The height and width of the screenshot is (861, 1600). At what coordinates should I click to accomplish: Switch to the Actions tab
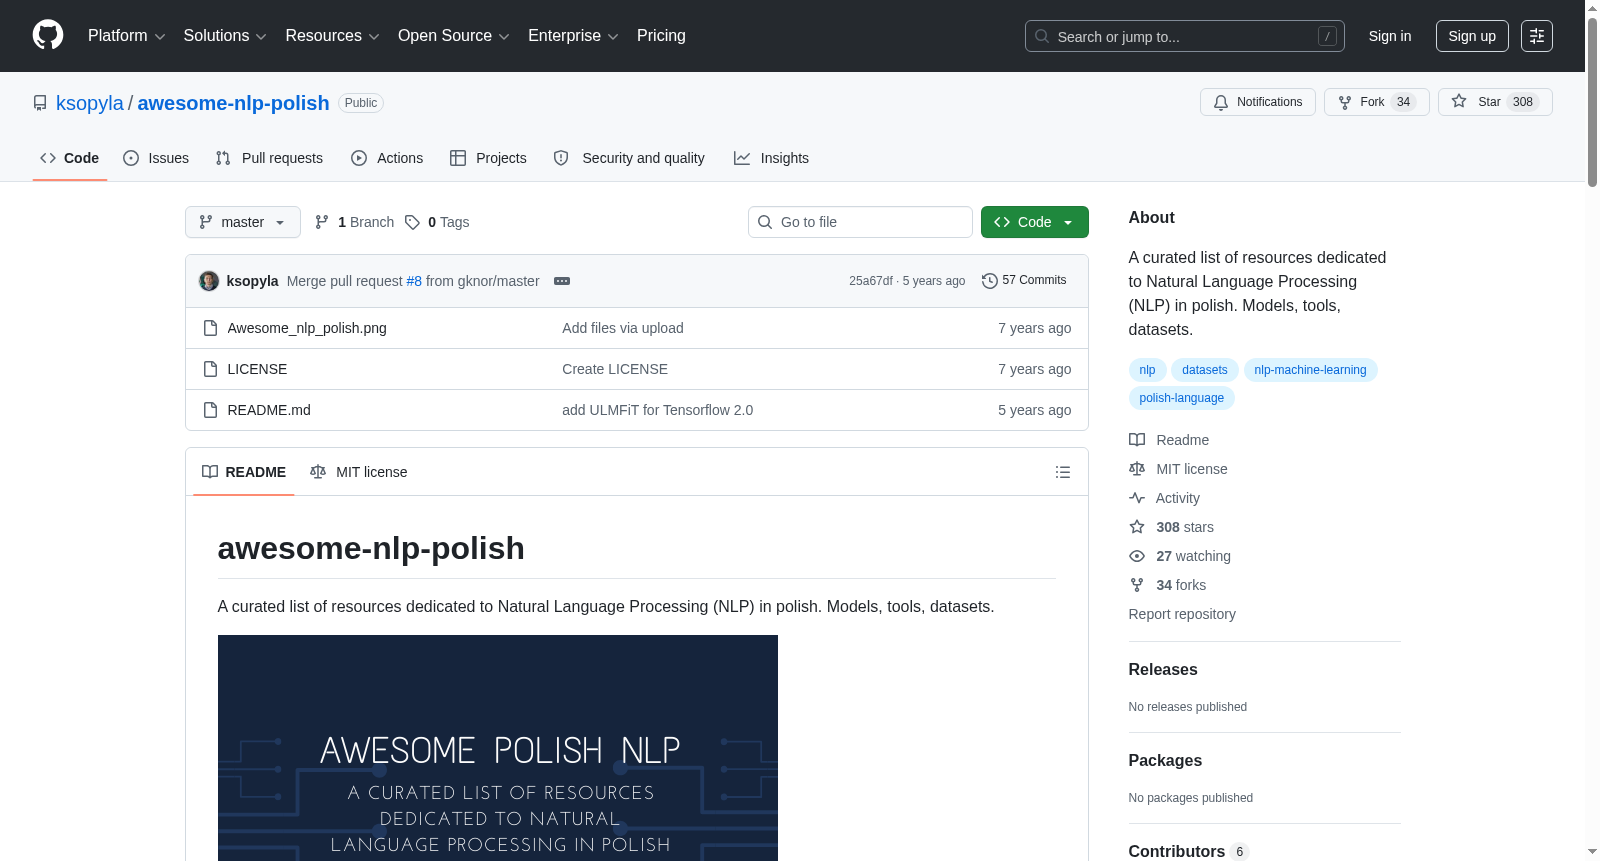coord(387,158)
